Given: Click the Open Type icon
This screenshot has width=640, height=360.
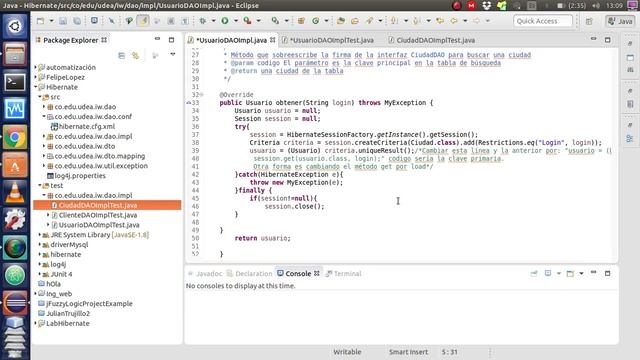Looking at the screenshot, I should 340,21.
